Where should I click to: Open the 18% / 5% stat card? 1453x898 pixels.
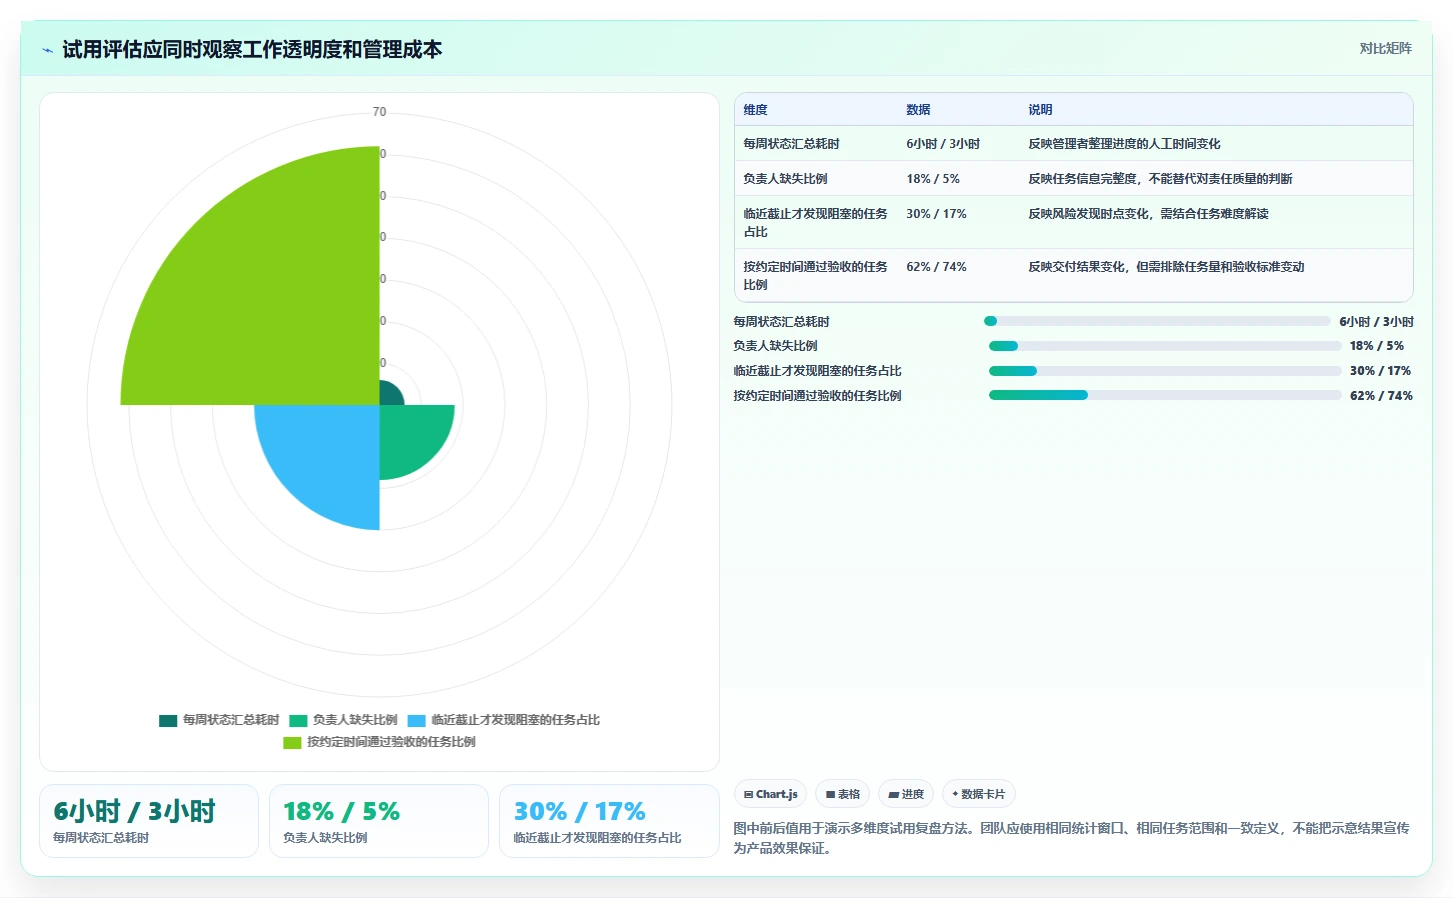(x=379, y=821)
